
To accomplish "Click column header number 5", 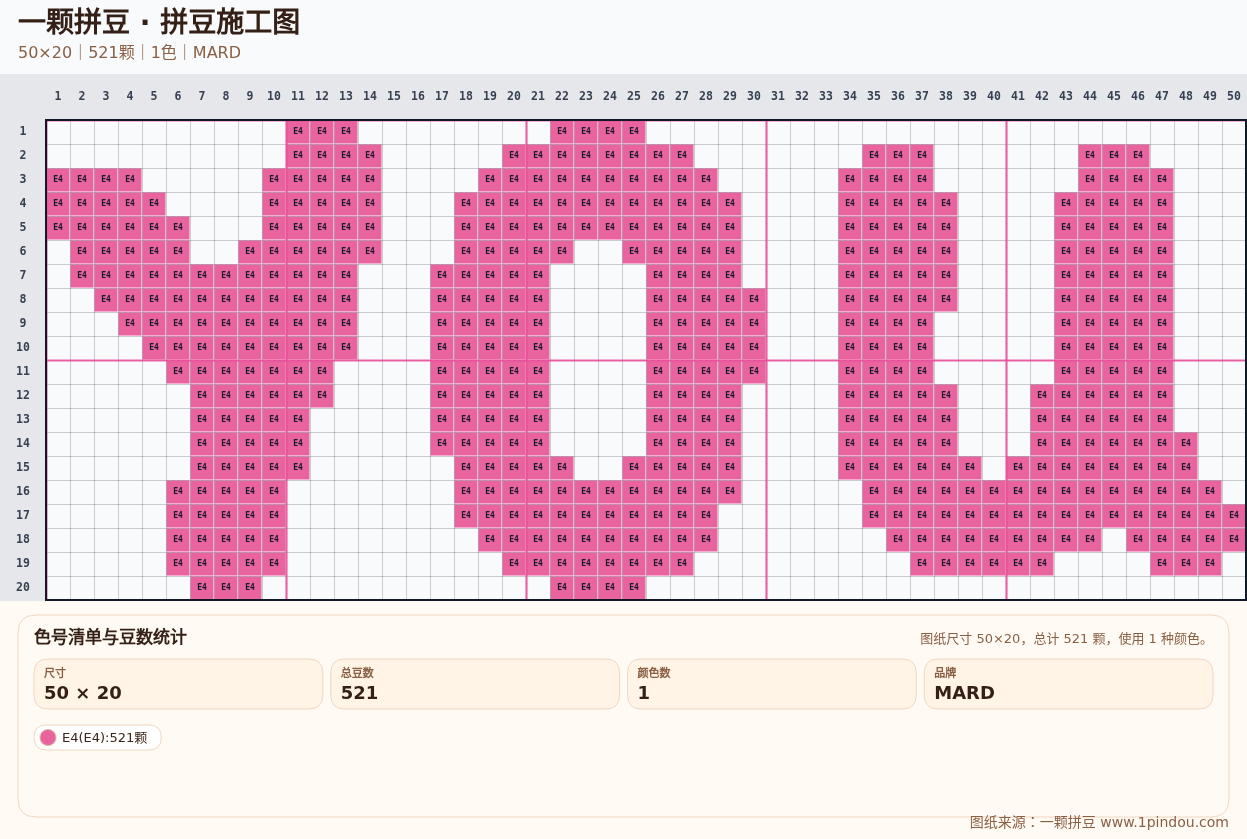I will (154, 96).
